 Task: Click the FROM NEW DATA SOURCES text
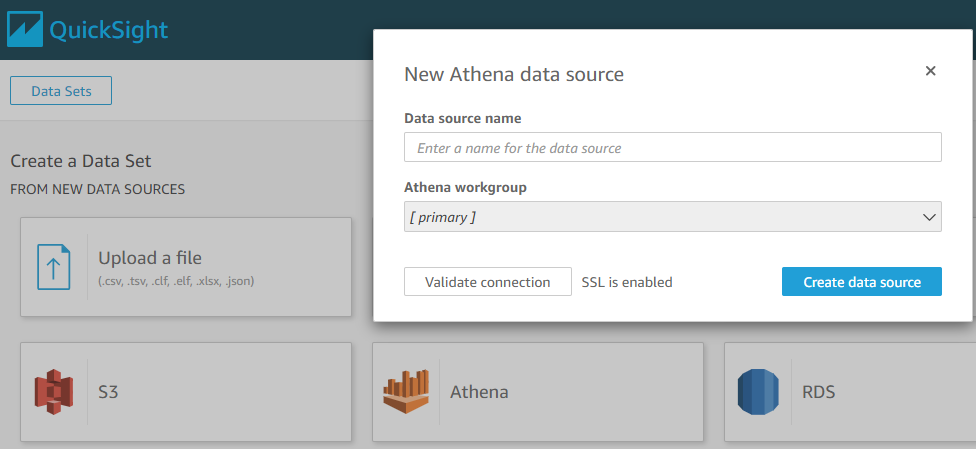pos(98,189)
